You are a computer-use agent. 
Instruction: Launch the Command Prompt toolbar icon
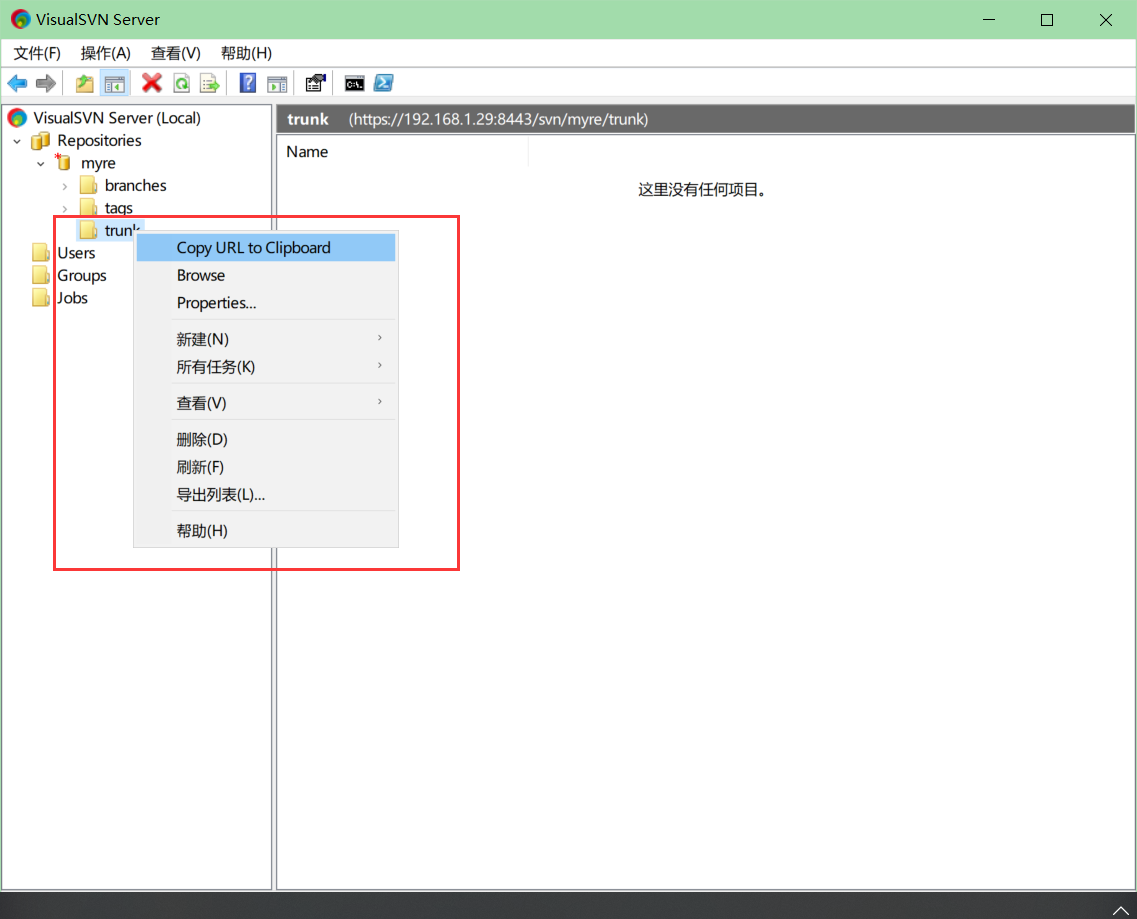pyautogui.click(x=355, y=83)
